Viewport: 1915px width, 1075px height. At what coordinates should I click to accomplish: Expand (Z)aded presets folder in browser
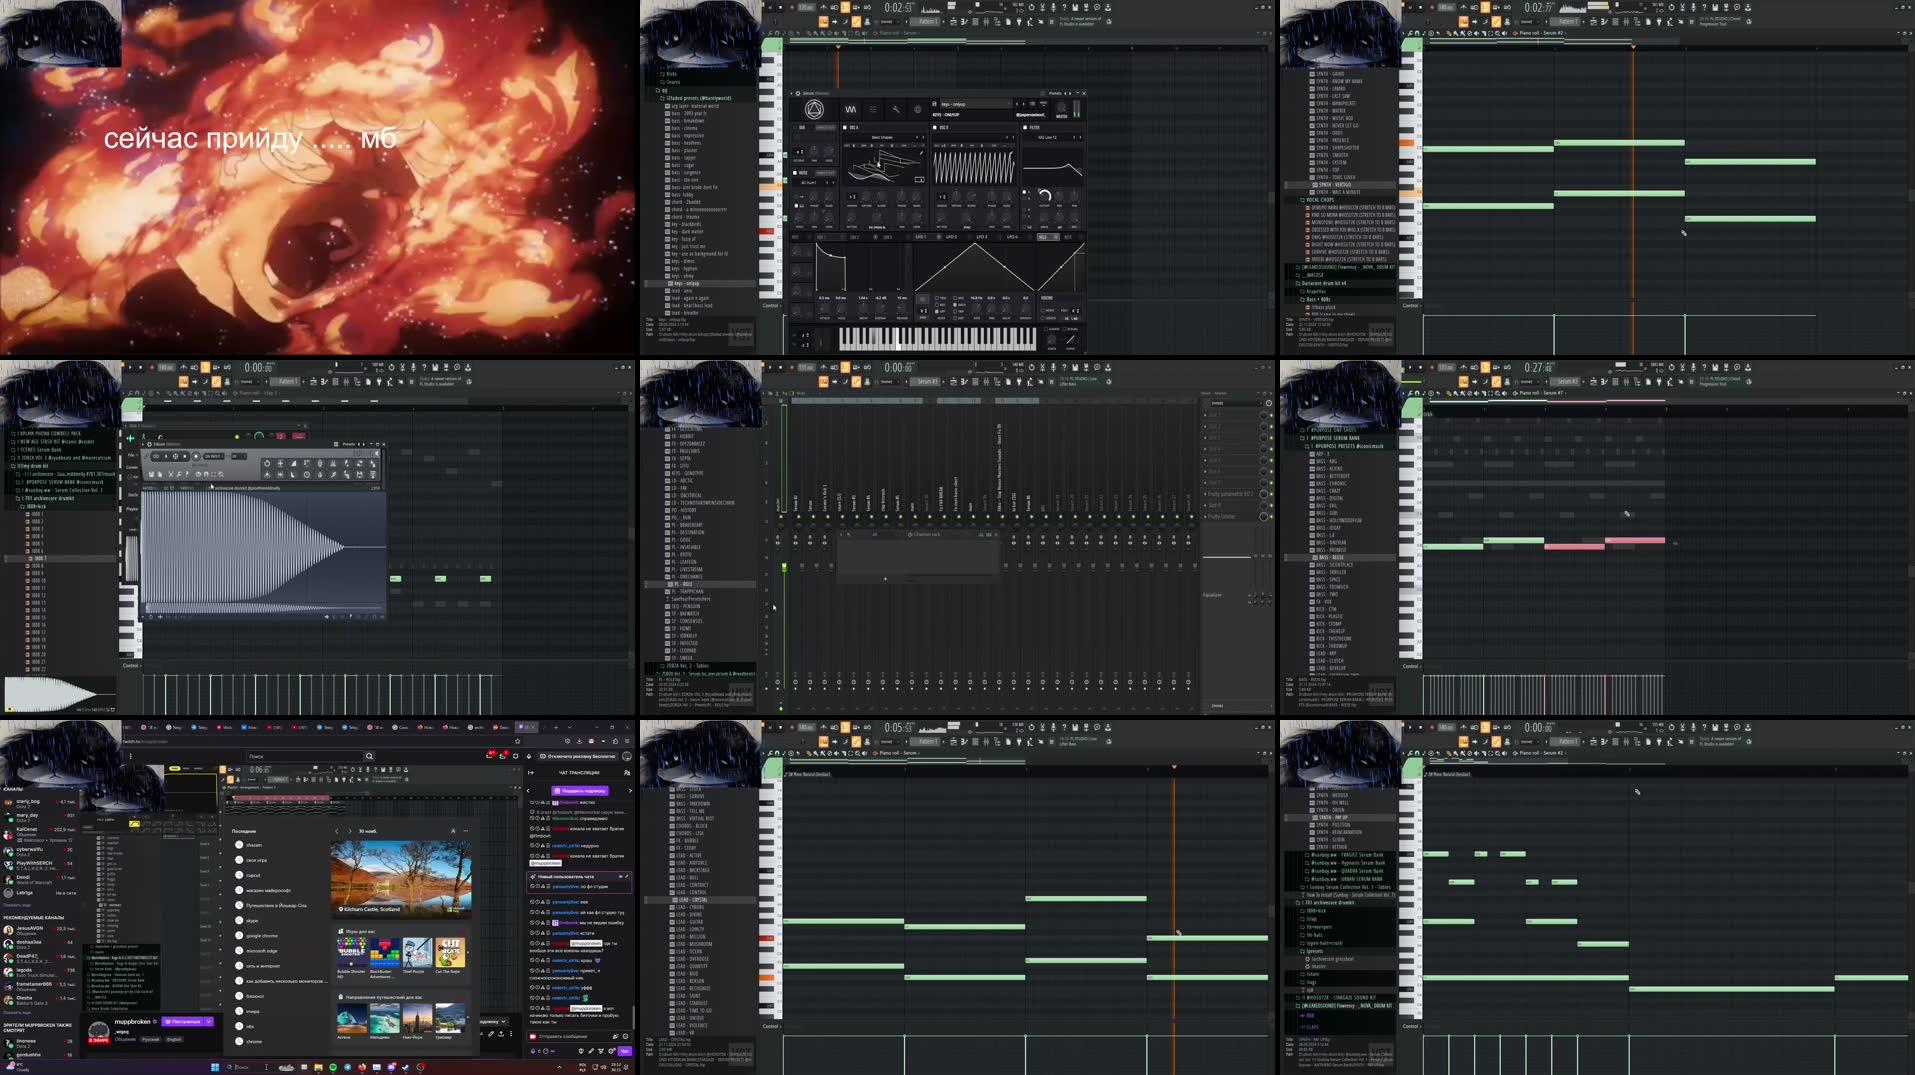pyautogui.click(x=698, y=98)
